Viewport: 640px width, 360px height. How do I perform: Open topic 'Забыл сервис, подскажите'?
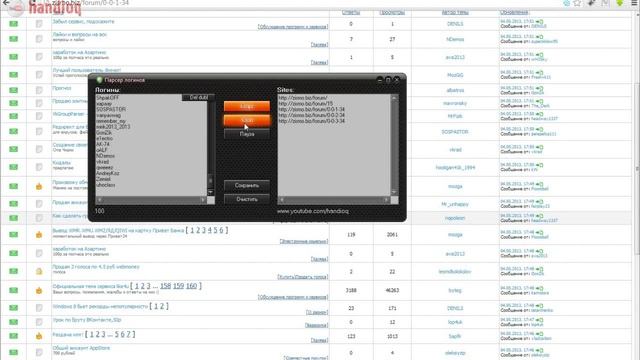pos(83,22)
